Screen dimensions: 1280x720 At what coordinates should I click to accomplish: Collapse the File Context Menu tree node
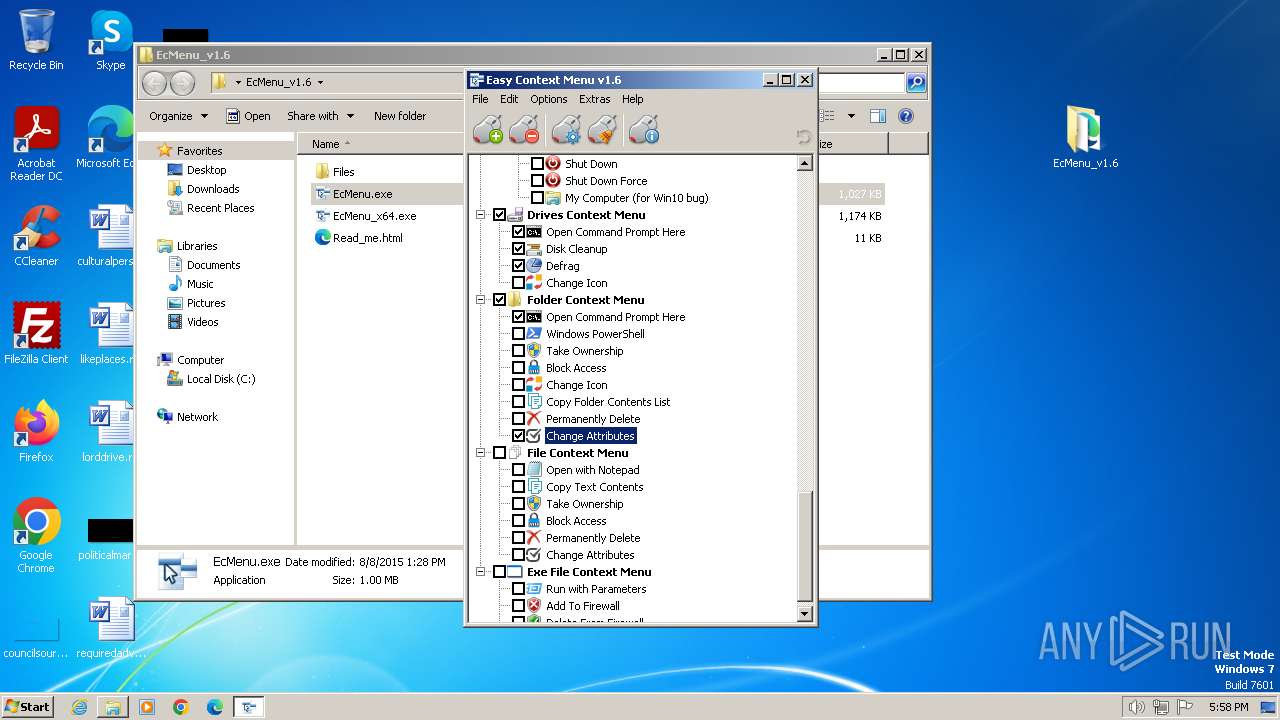point(481,453)
